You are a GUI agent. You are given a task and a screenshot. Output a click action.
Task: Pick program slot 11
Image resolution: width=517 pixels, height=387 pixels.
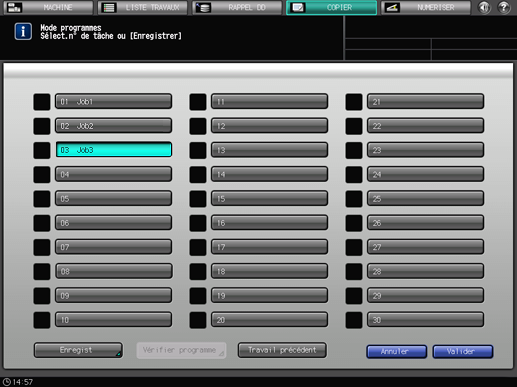pos(269,102)
